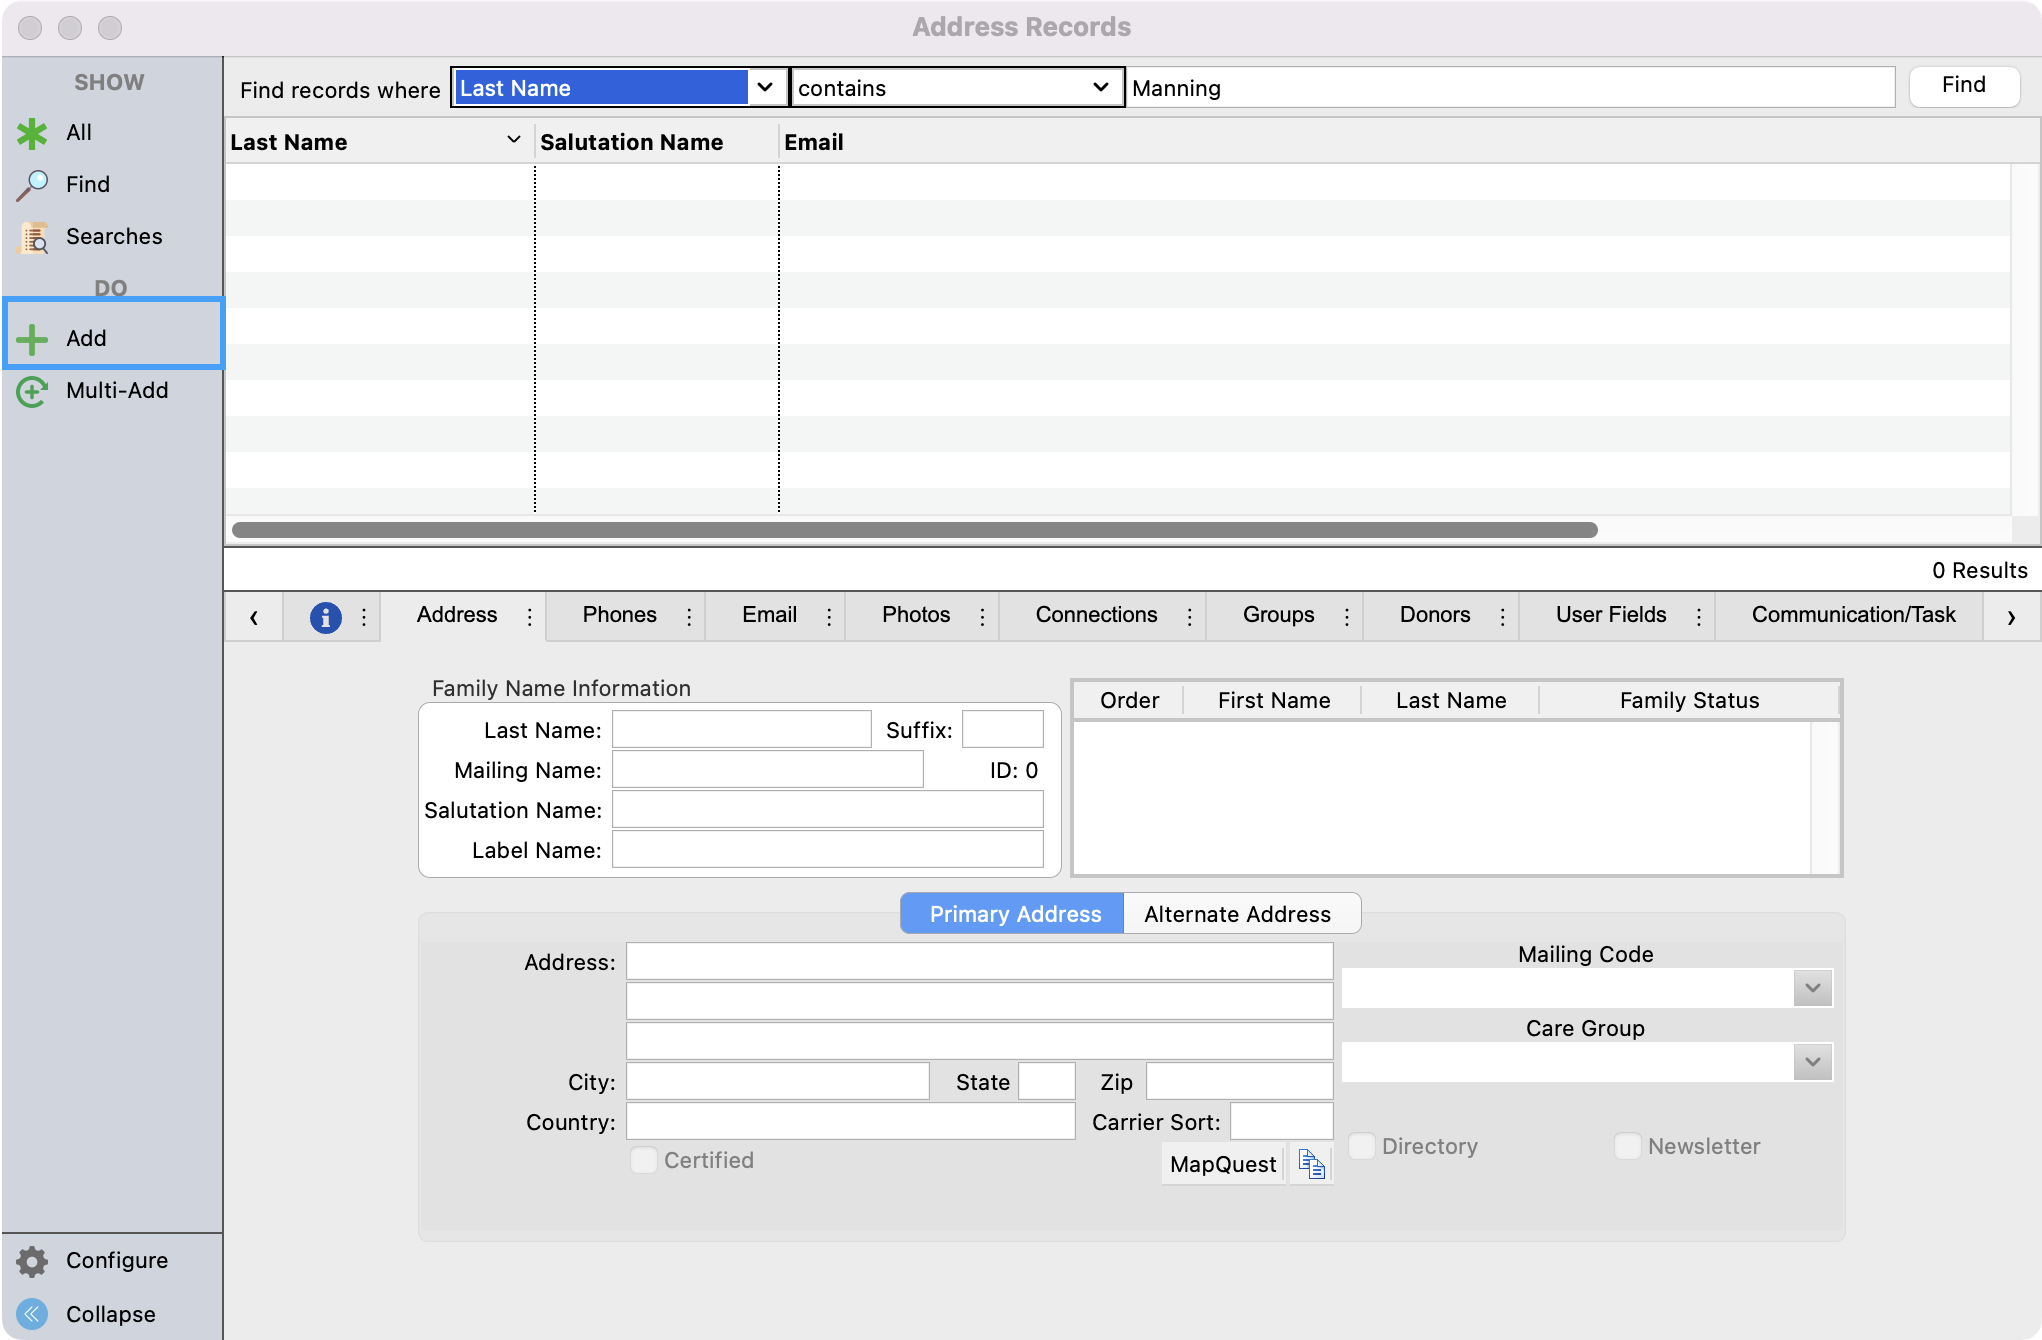
Task: Expand the contains operator dropdown
Action: 1100,87
